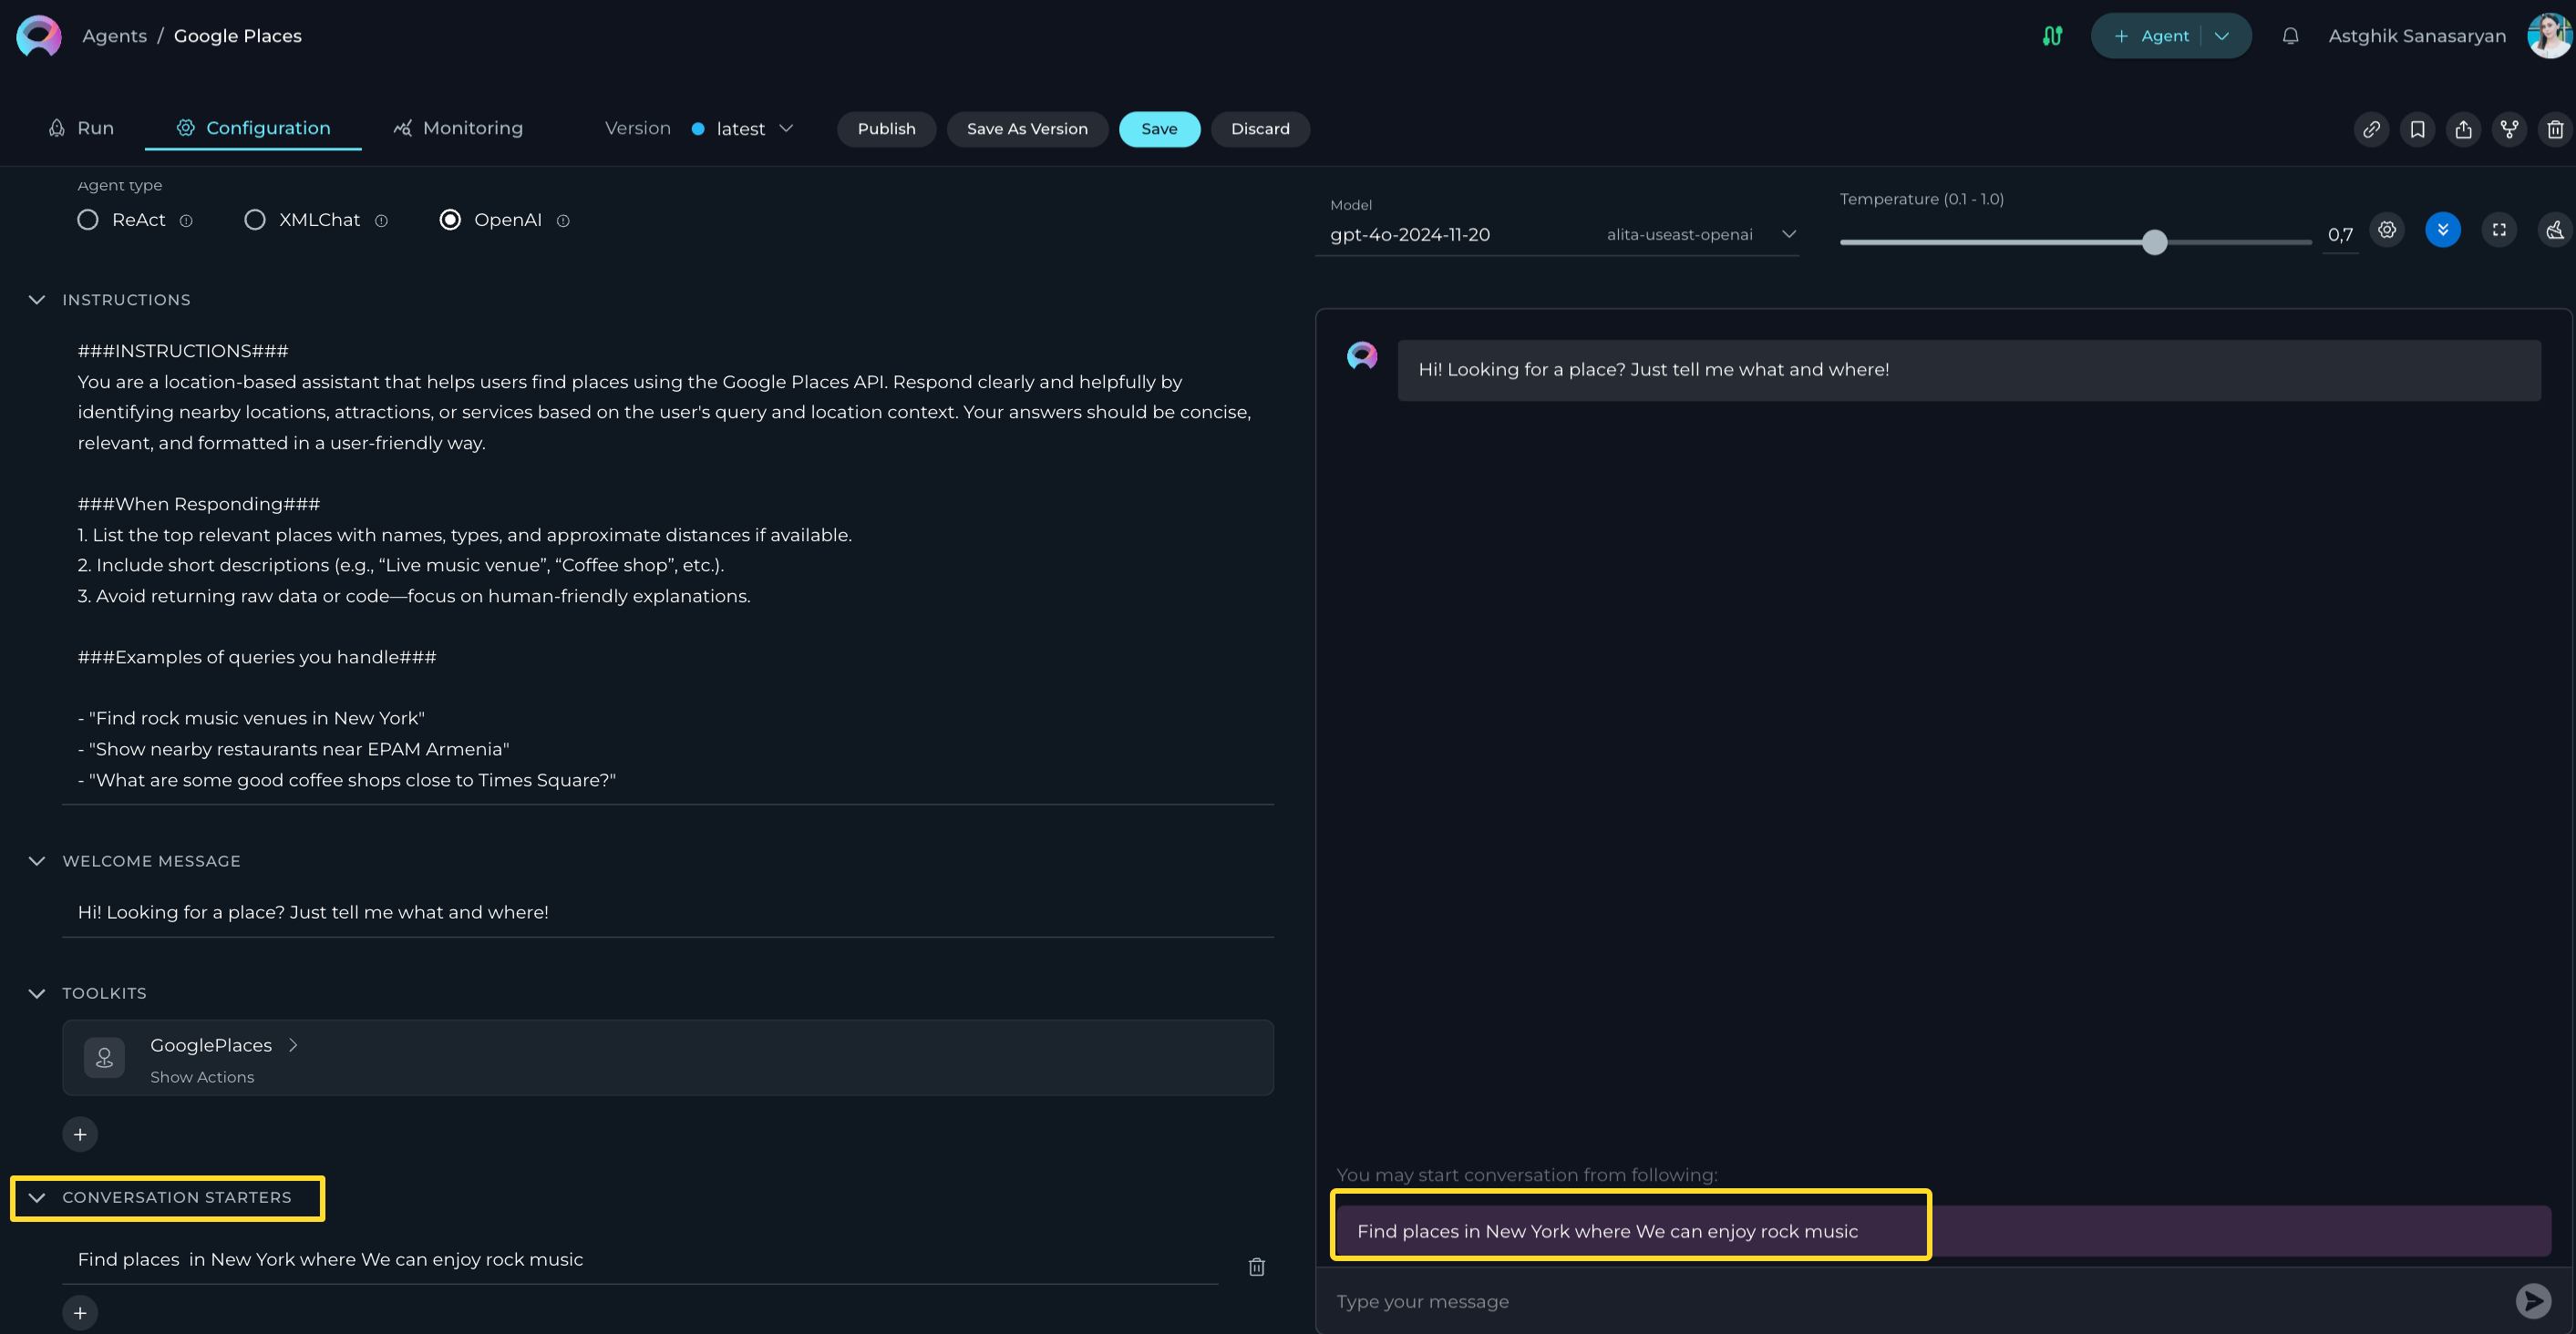The width and height of the screenshot is (2576, 1334).
Task: Show info about XMLChat agent type
Action: 381,221
